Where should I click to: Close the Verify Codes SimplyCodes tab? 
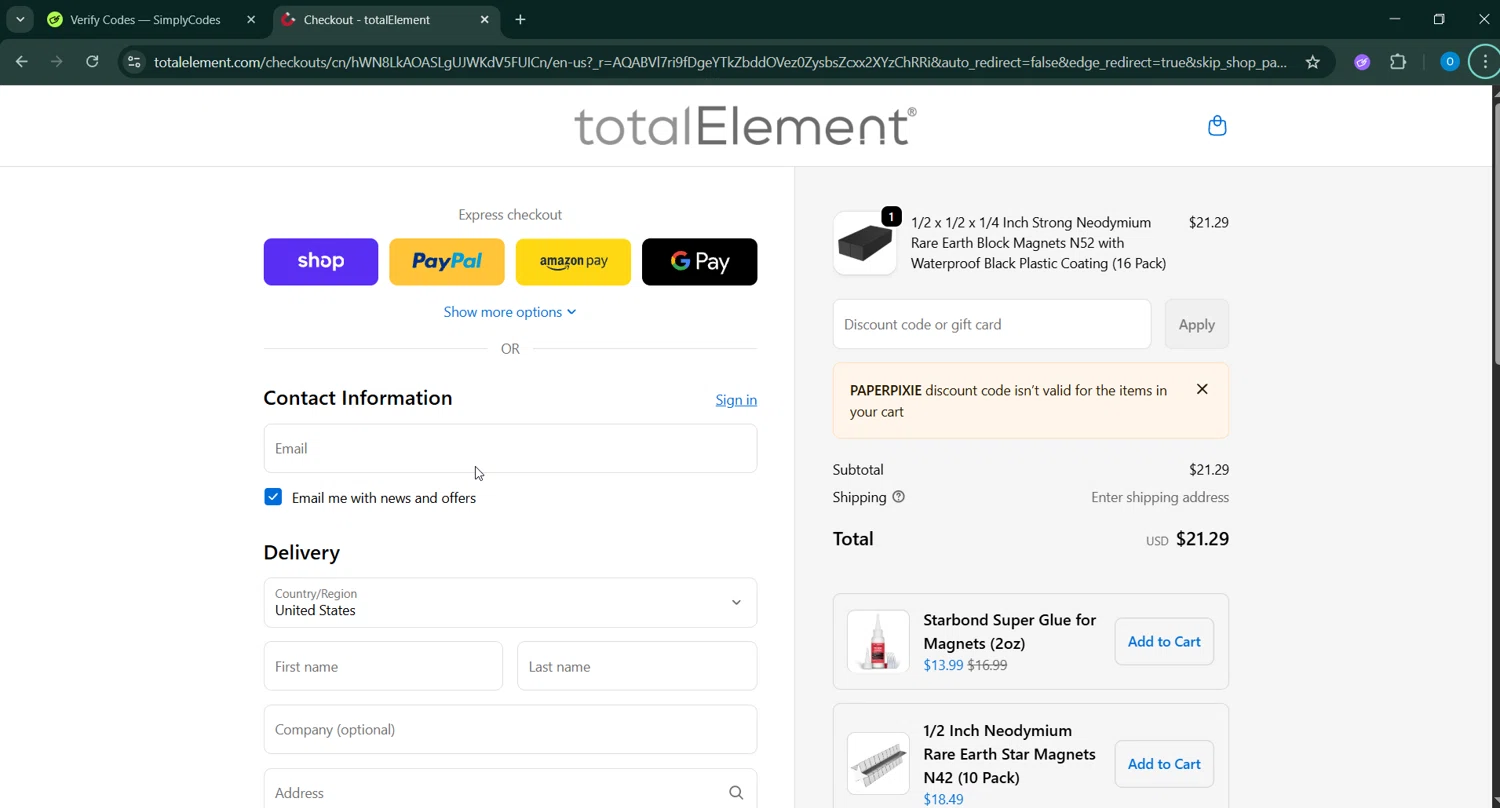[x=251, y=19]
